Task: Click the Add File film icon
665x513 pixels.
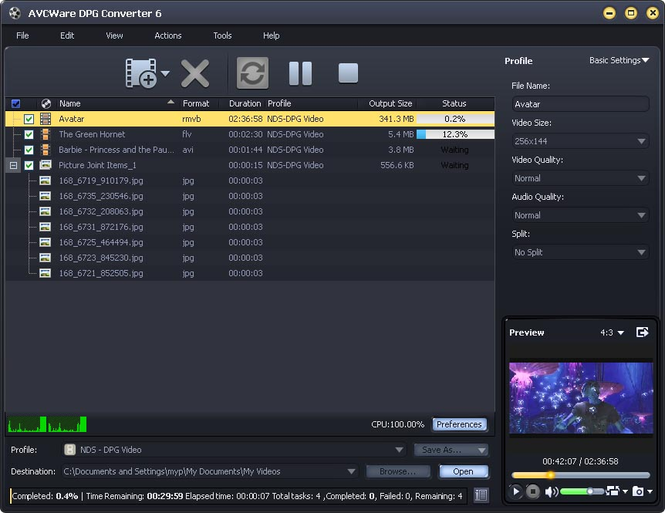Action: [x=141, y=73]
